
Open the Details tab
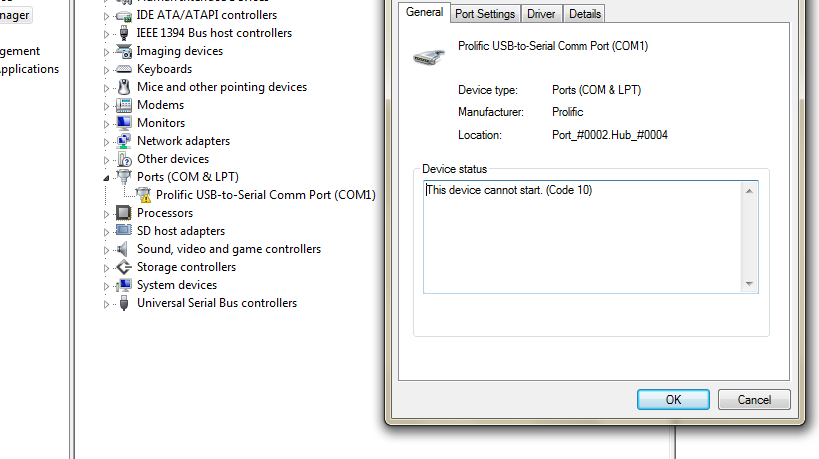[584, 14]
